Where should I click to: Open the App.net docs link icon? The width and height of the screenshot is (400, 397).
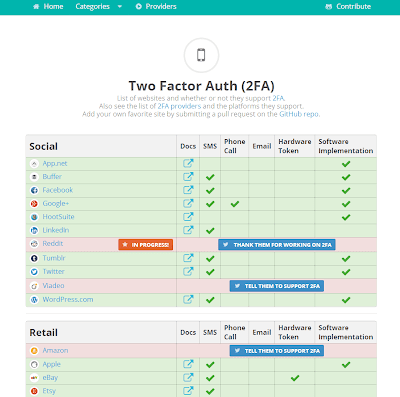pyautogui.click(x=188, y=163)
